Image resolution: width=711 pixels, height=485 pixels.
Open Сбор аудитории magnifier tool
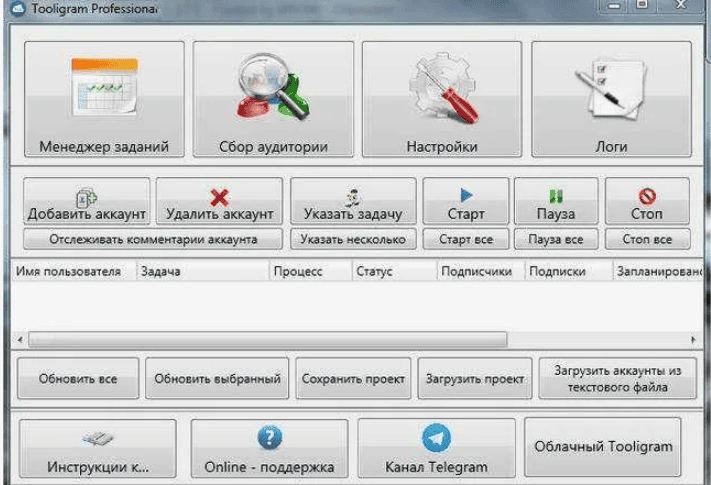coord(273,99)
